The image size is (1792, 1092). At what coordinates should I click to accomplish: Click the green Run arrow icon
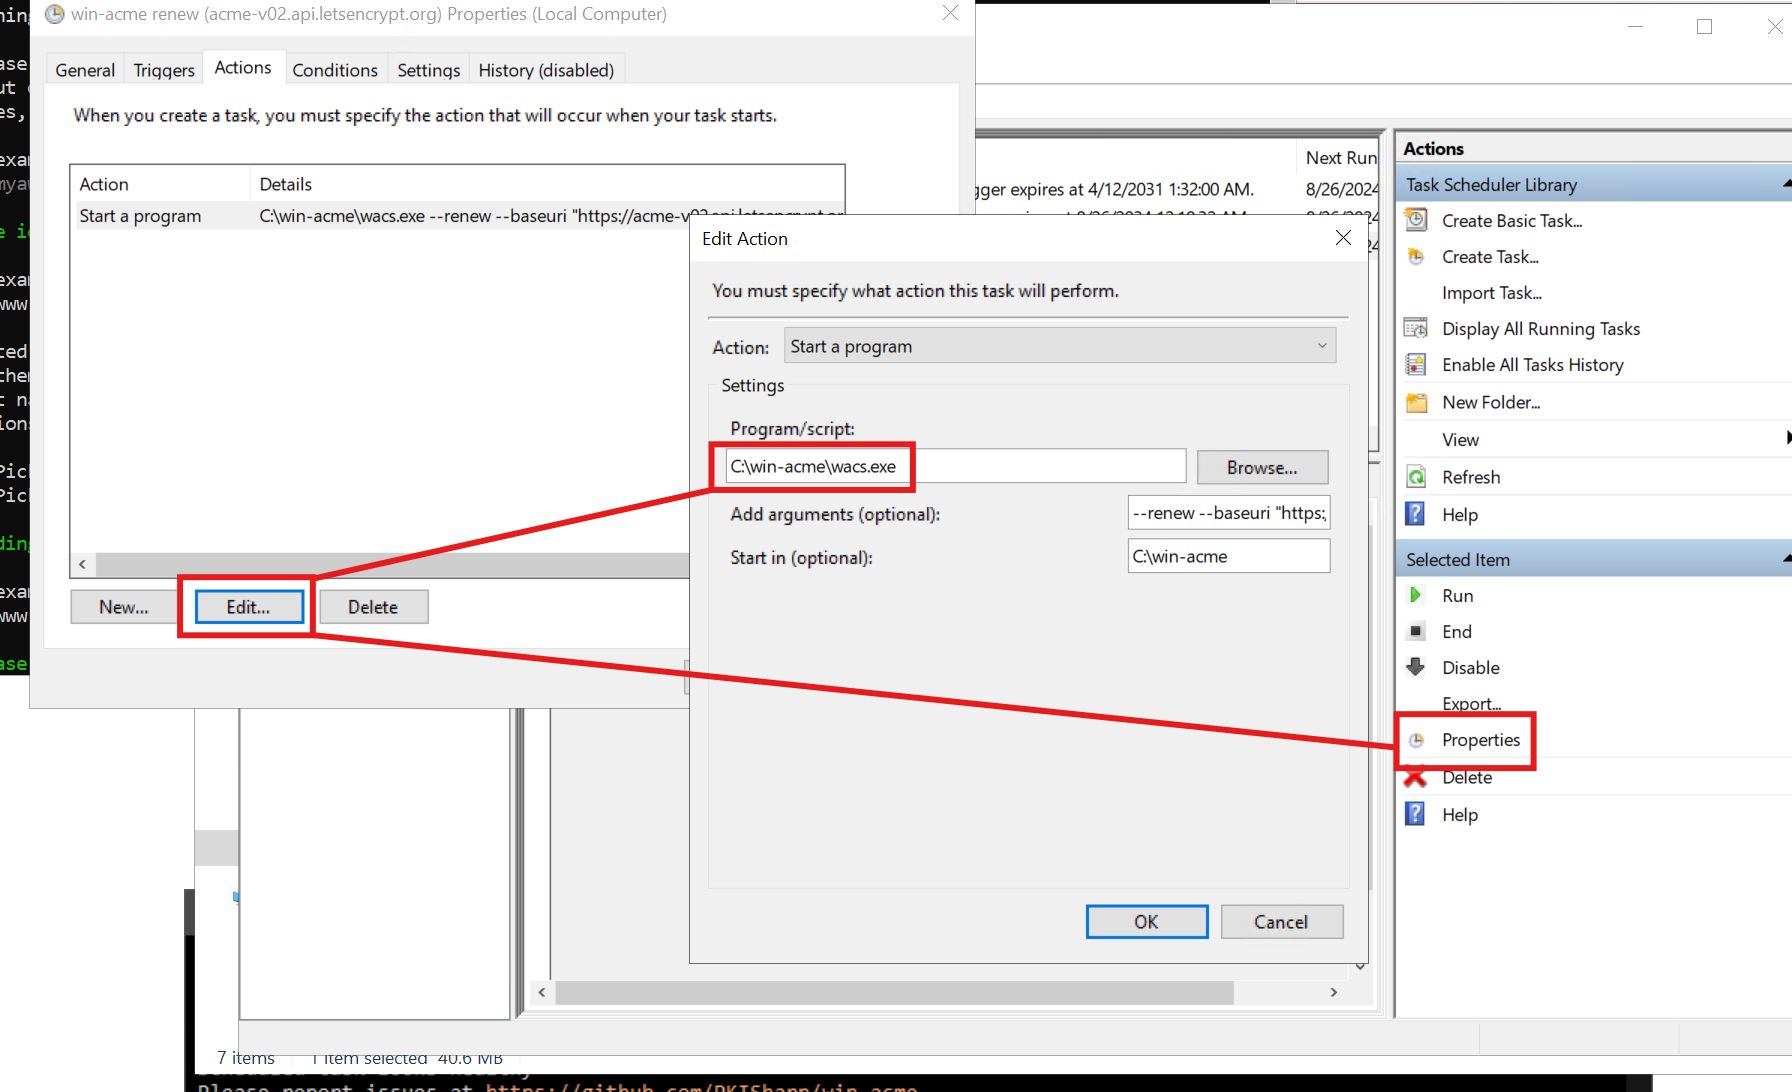click(1416, 595)
